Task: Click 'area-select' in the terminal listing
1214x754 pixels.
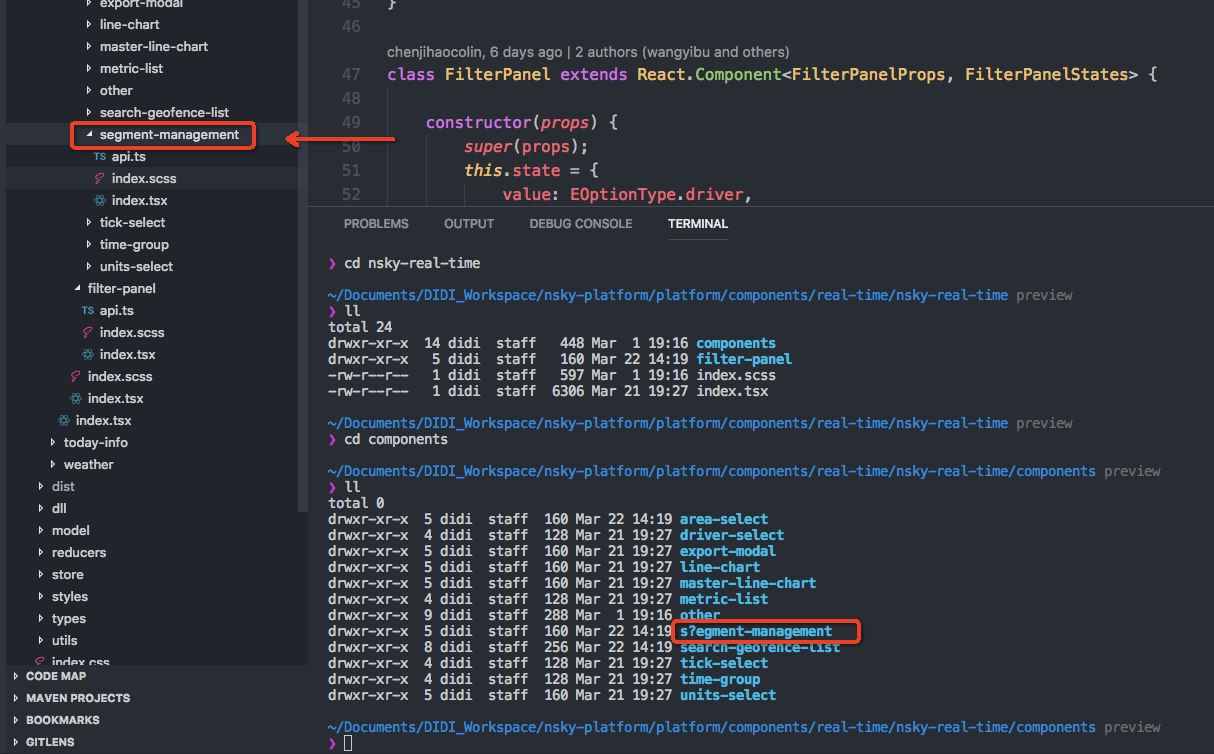Action: pos(724,519)
